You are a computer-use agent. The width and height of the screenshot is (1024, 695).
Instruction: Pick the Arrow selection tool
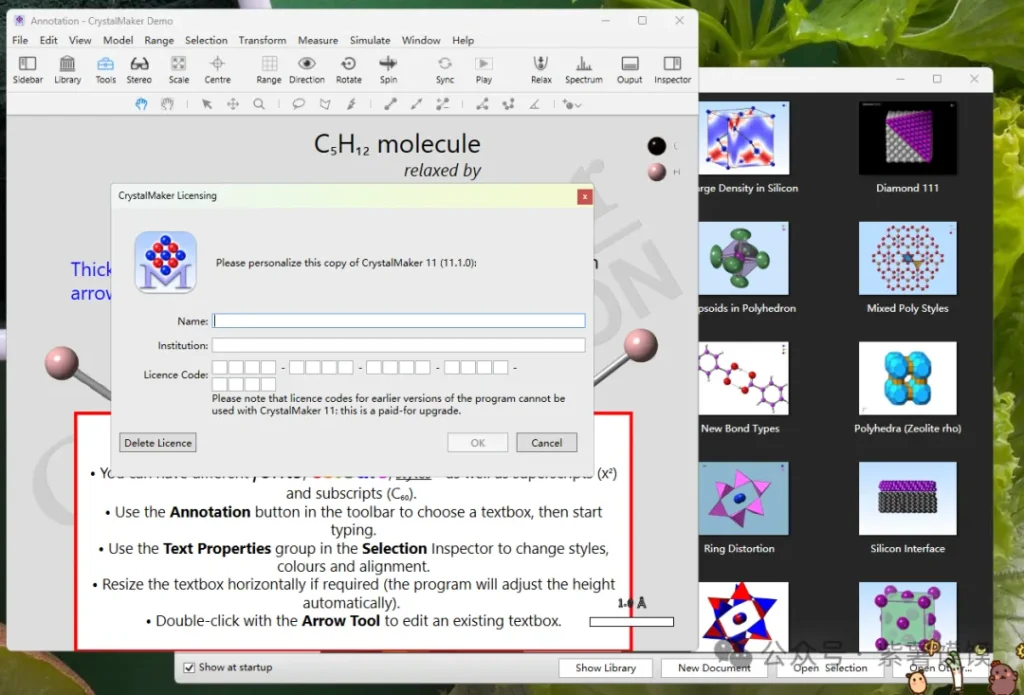(x=207, y=104)
